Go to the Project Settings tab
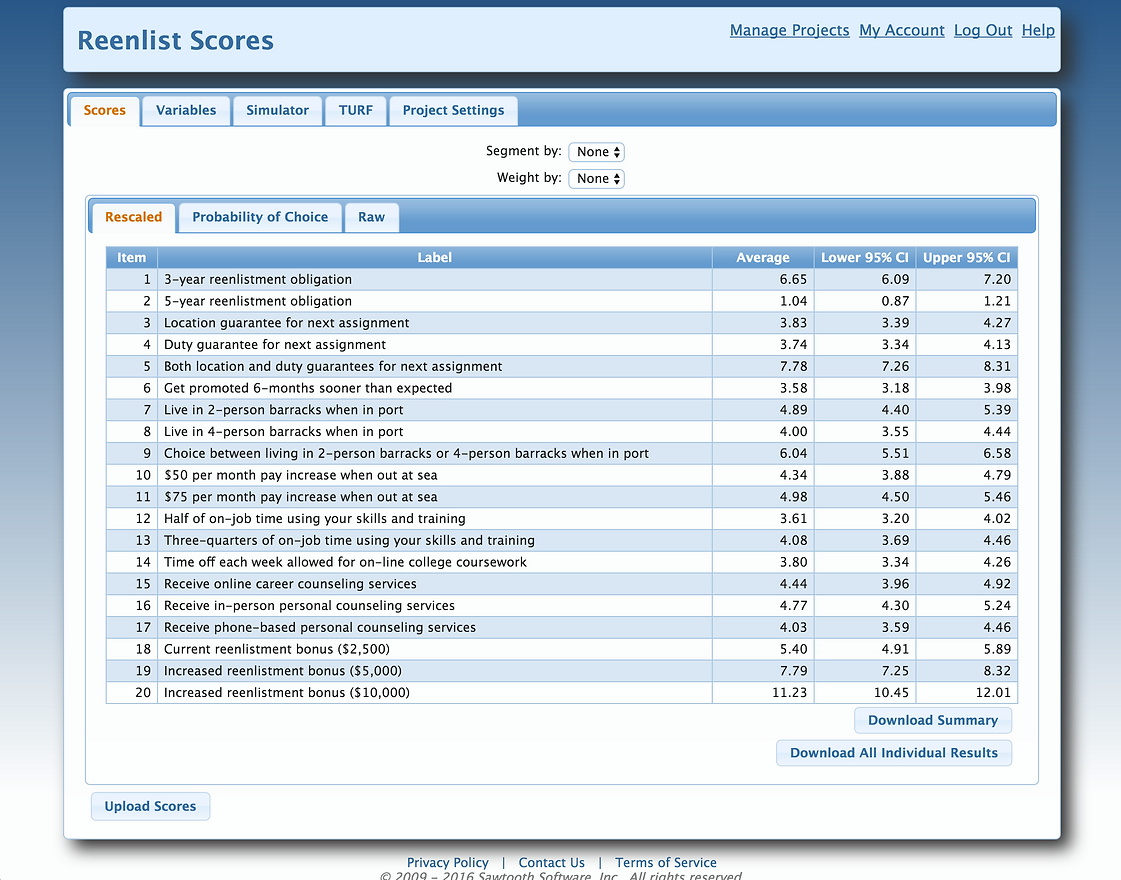Screen dimensions: 1121x880 click(x=453, y=110)
